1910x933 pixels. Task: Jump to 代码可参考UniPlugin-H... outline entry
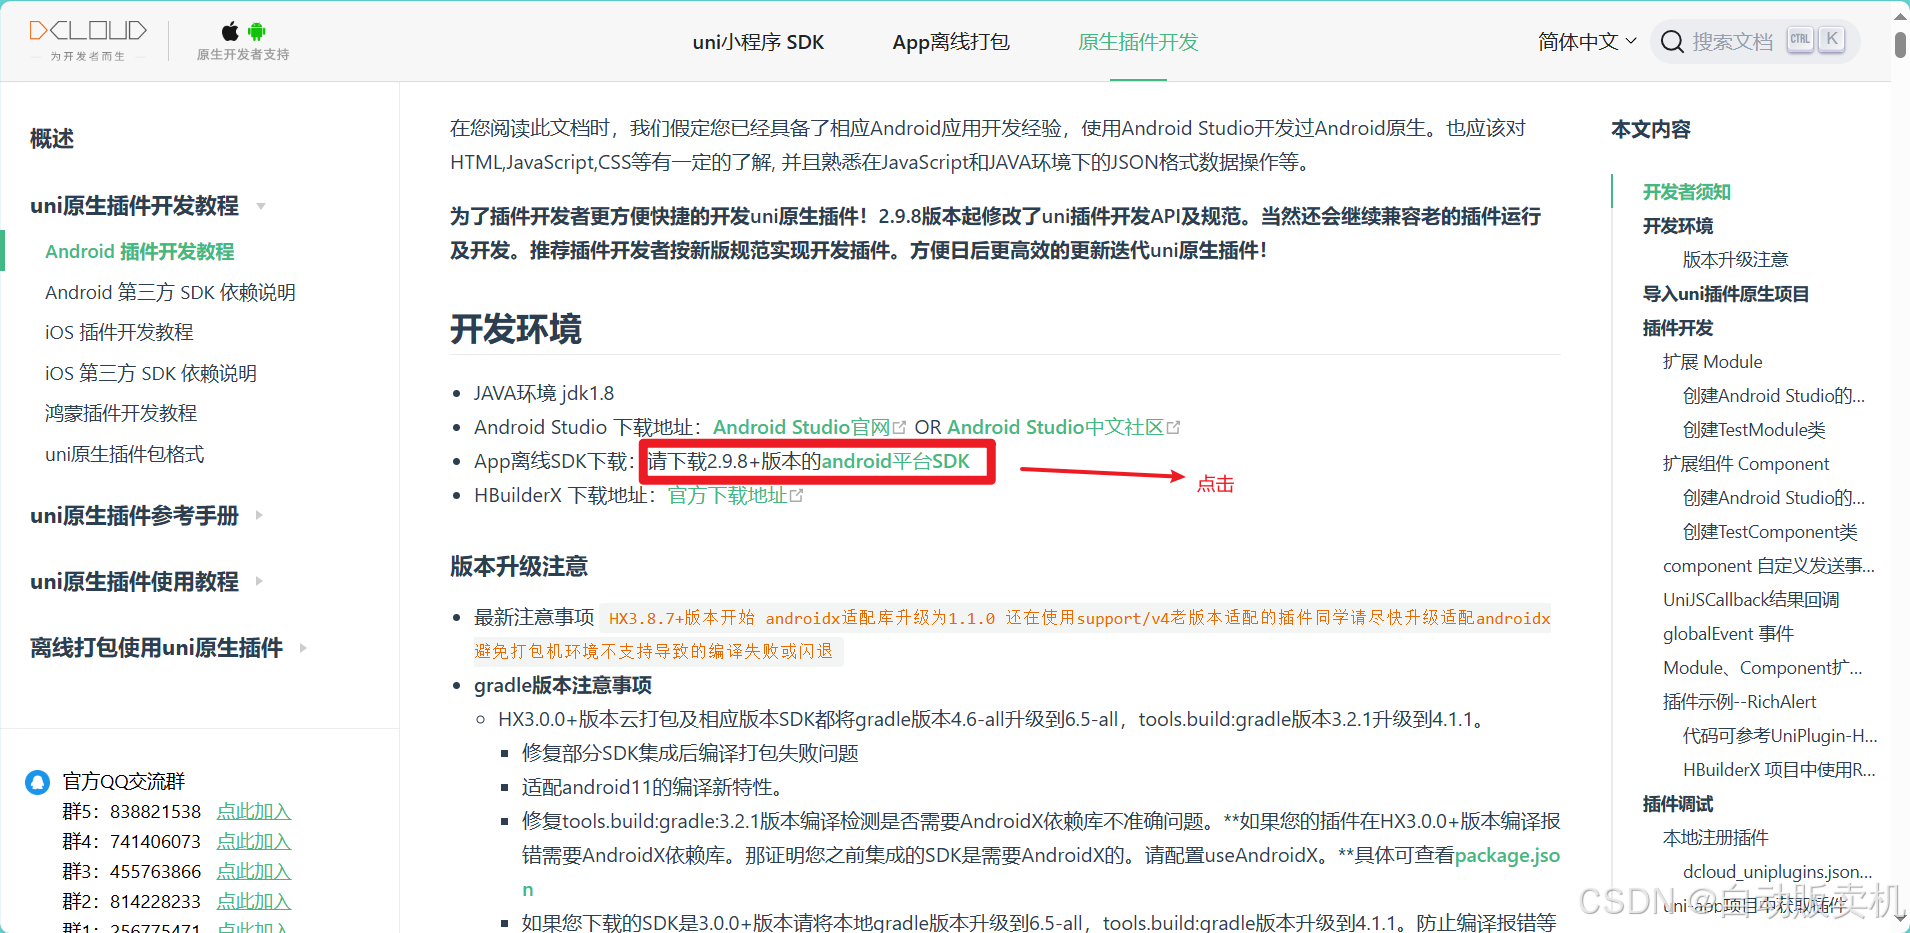tap(1780, 736)
